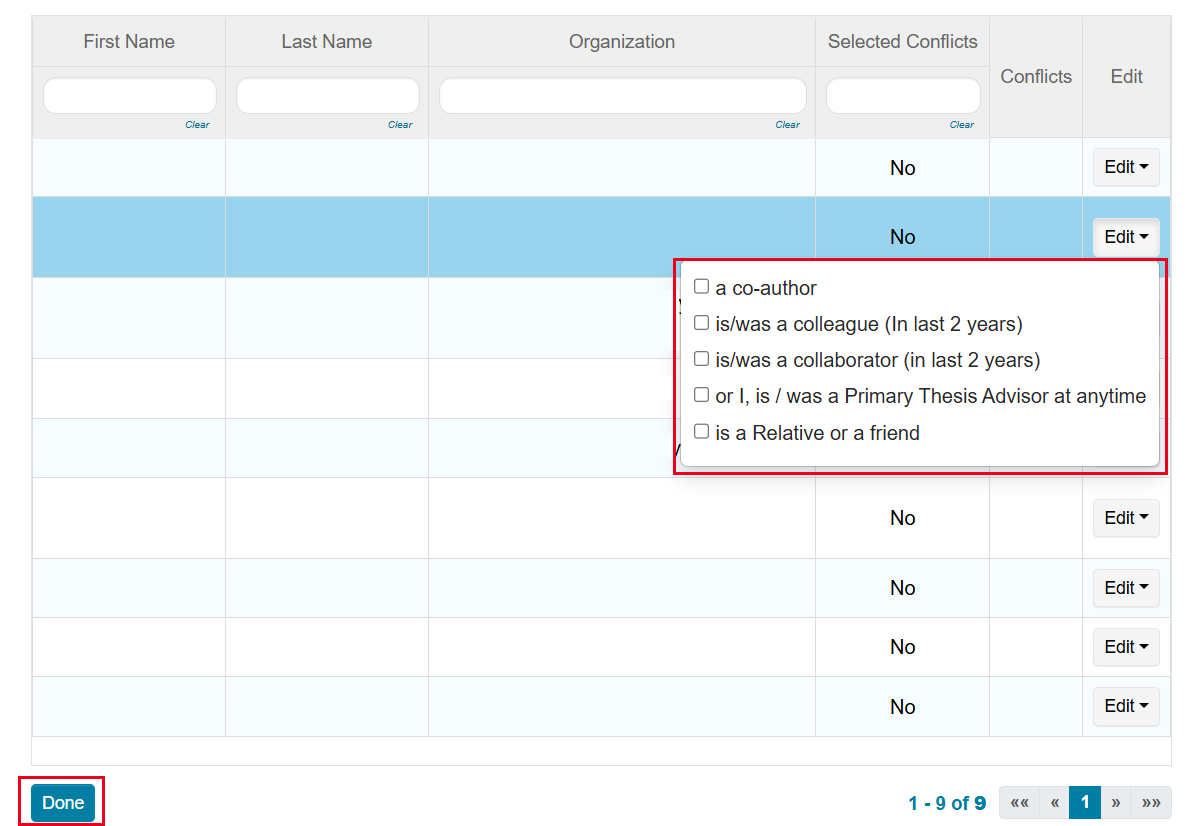Select page 1 in pagination
Image resolution: width=1192 pixels, height=826 pixels.
[x=1085, y=802]
